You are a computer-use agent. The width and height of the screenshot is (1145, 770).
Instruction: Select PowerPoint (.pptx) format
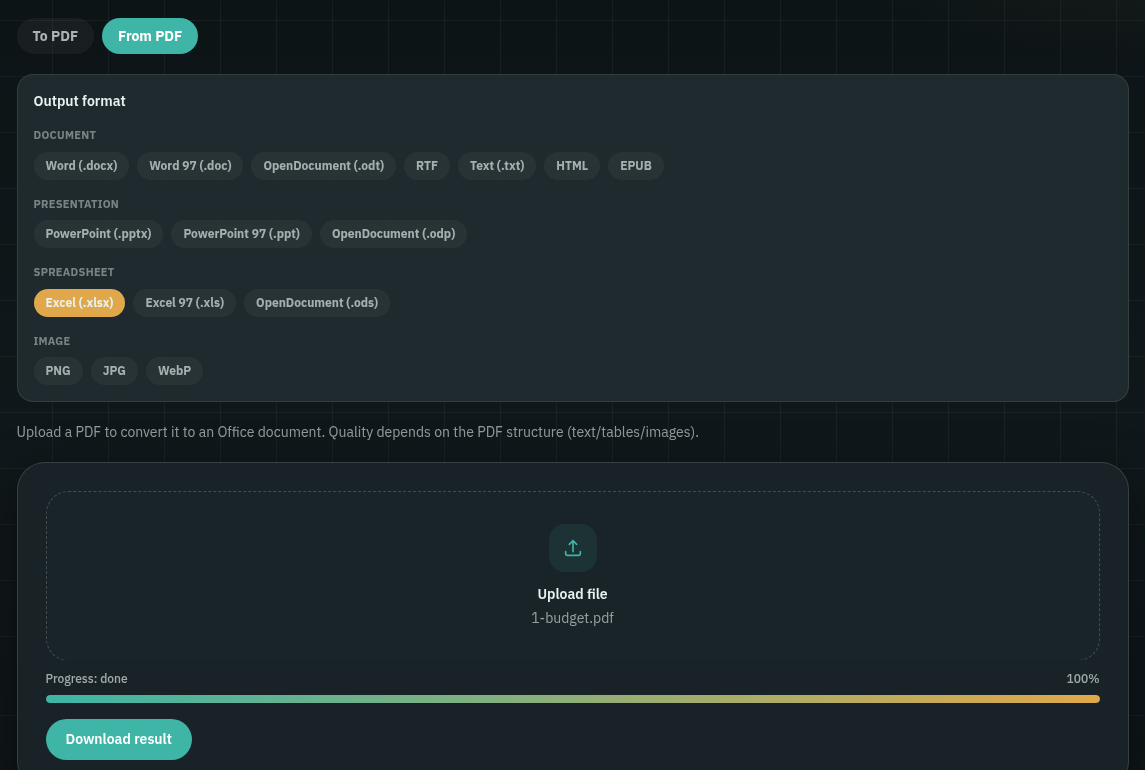coord(99,234)
